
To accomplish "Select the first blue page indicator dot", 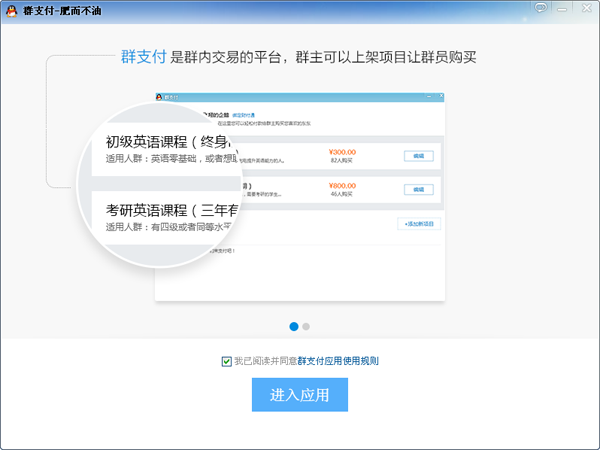I will (x=294, y=326).
